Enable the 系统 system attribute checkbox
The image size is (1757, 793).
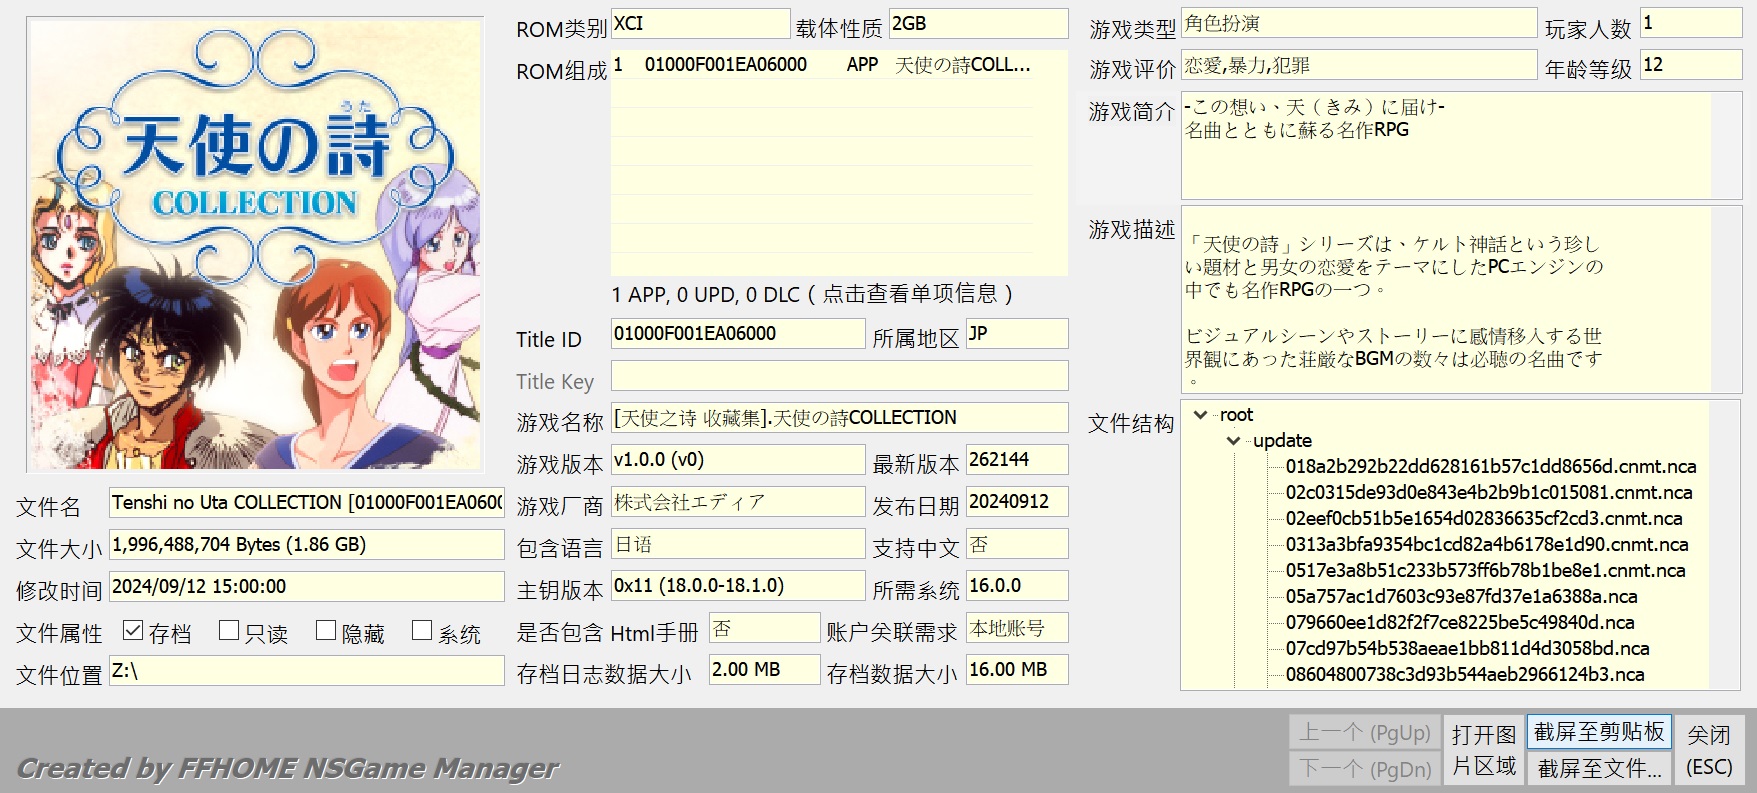click(x=422, y=631)
